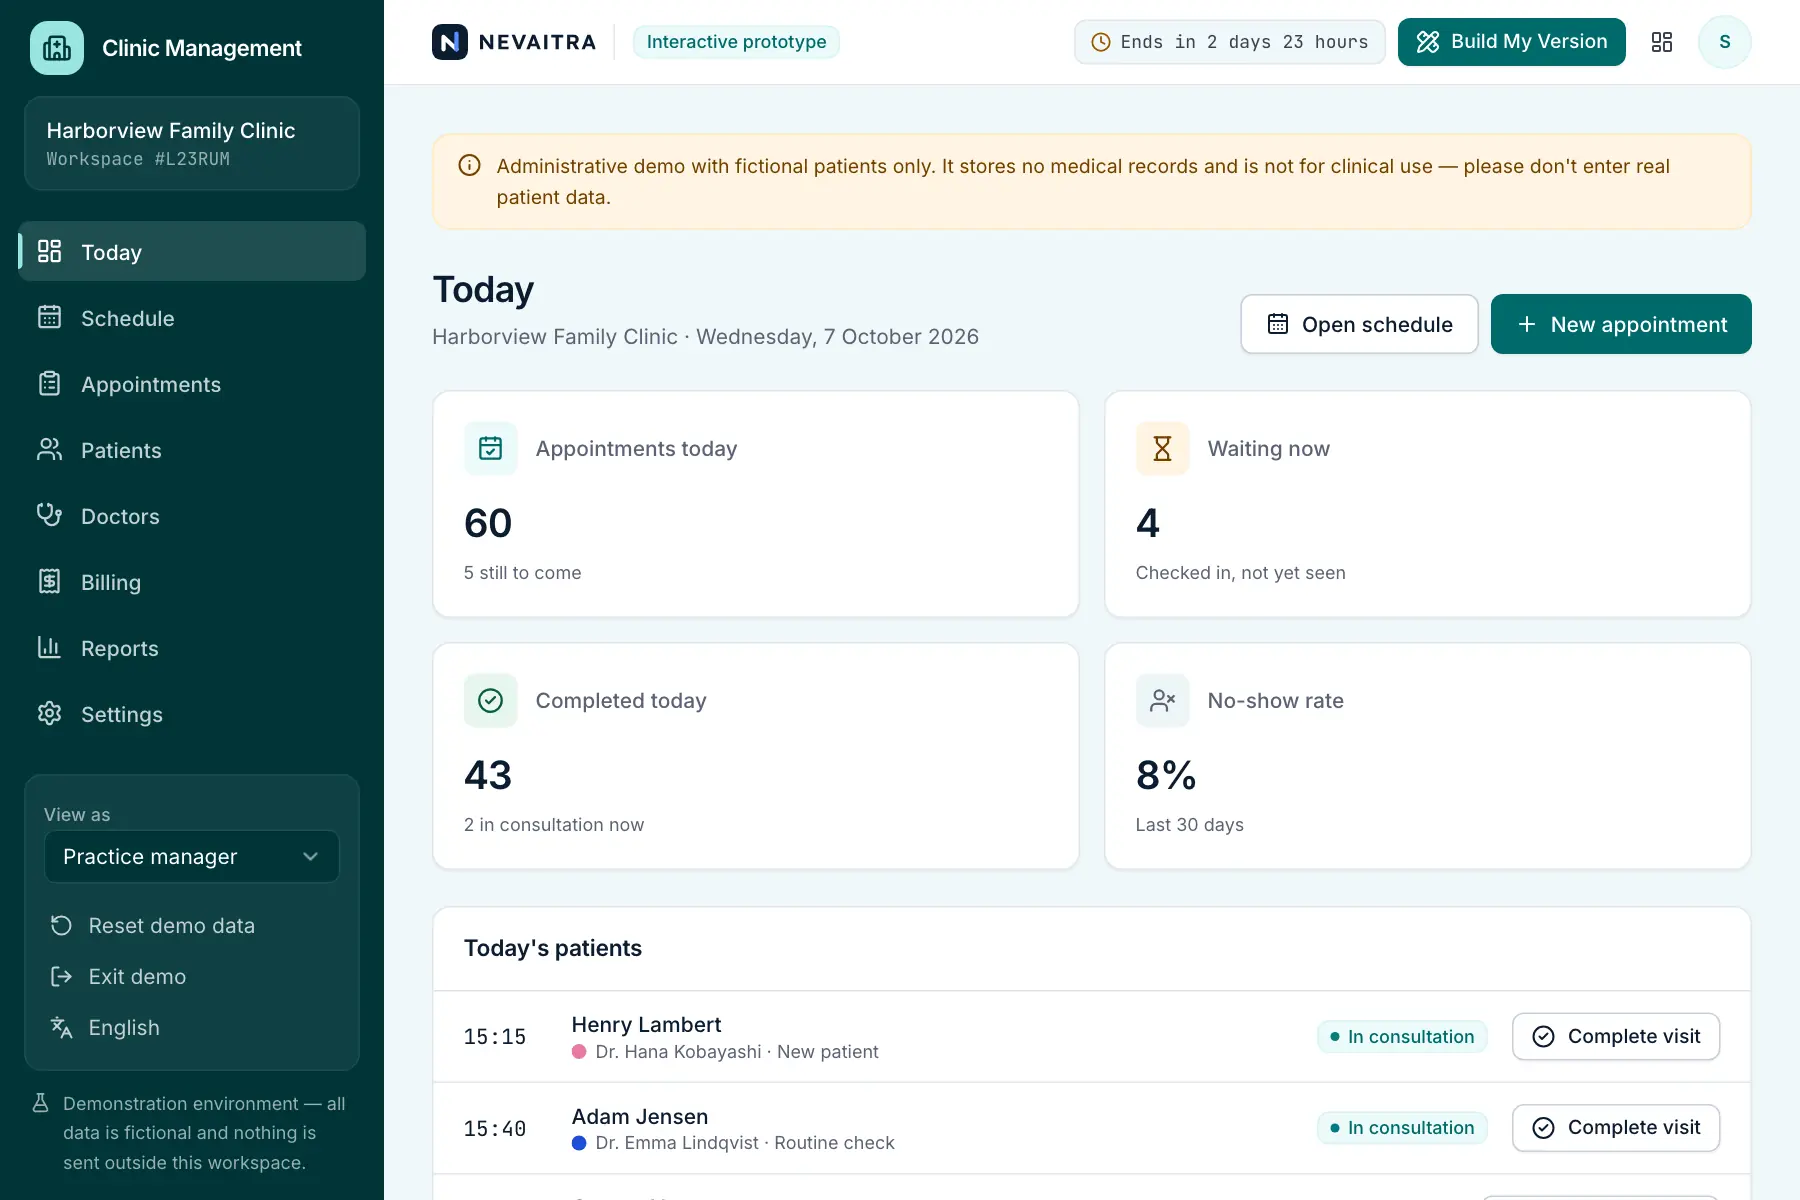Open the Harborview Family Clinic workspace card
Viewport: 1800px width, 1200px height.
[x=192, y=143]
